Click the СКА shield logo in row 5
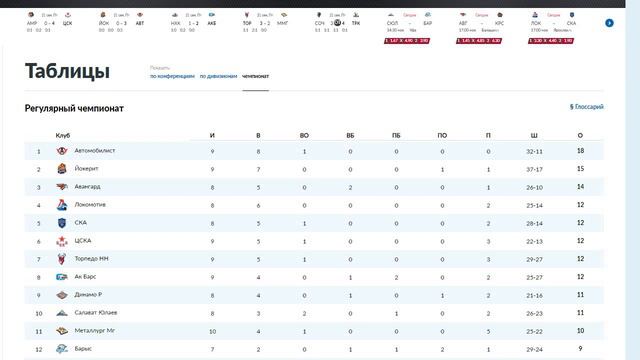 (62, 223)
